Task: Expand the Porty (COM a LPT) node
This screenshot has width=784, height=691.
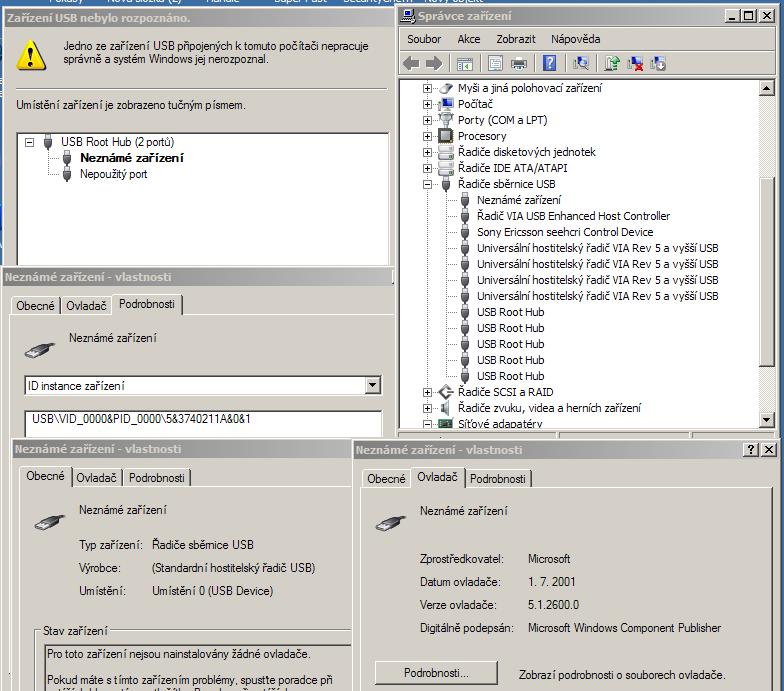Action: click(427, 120)
